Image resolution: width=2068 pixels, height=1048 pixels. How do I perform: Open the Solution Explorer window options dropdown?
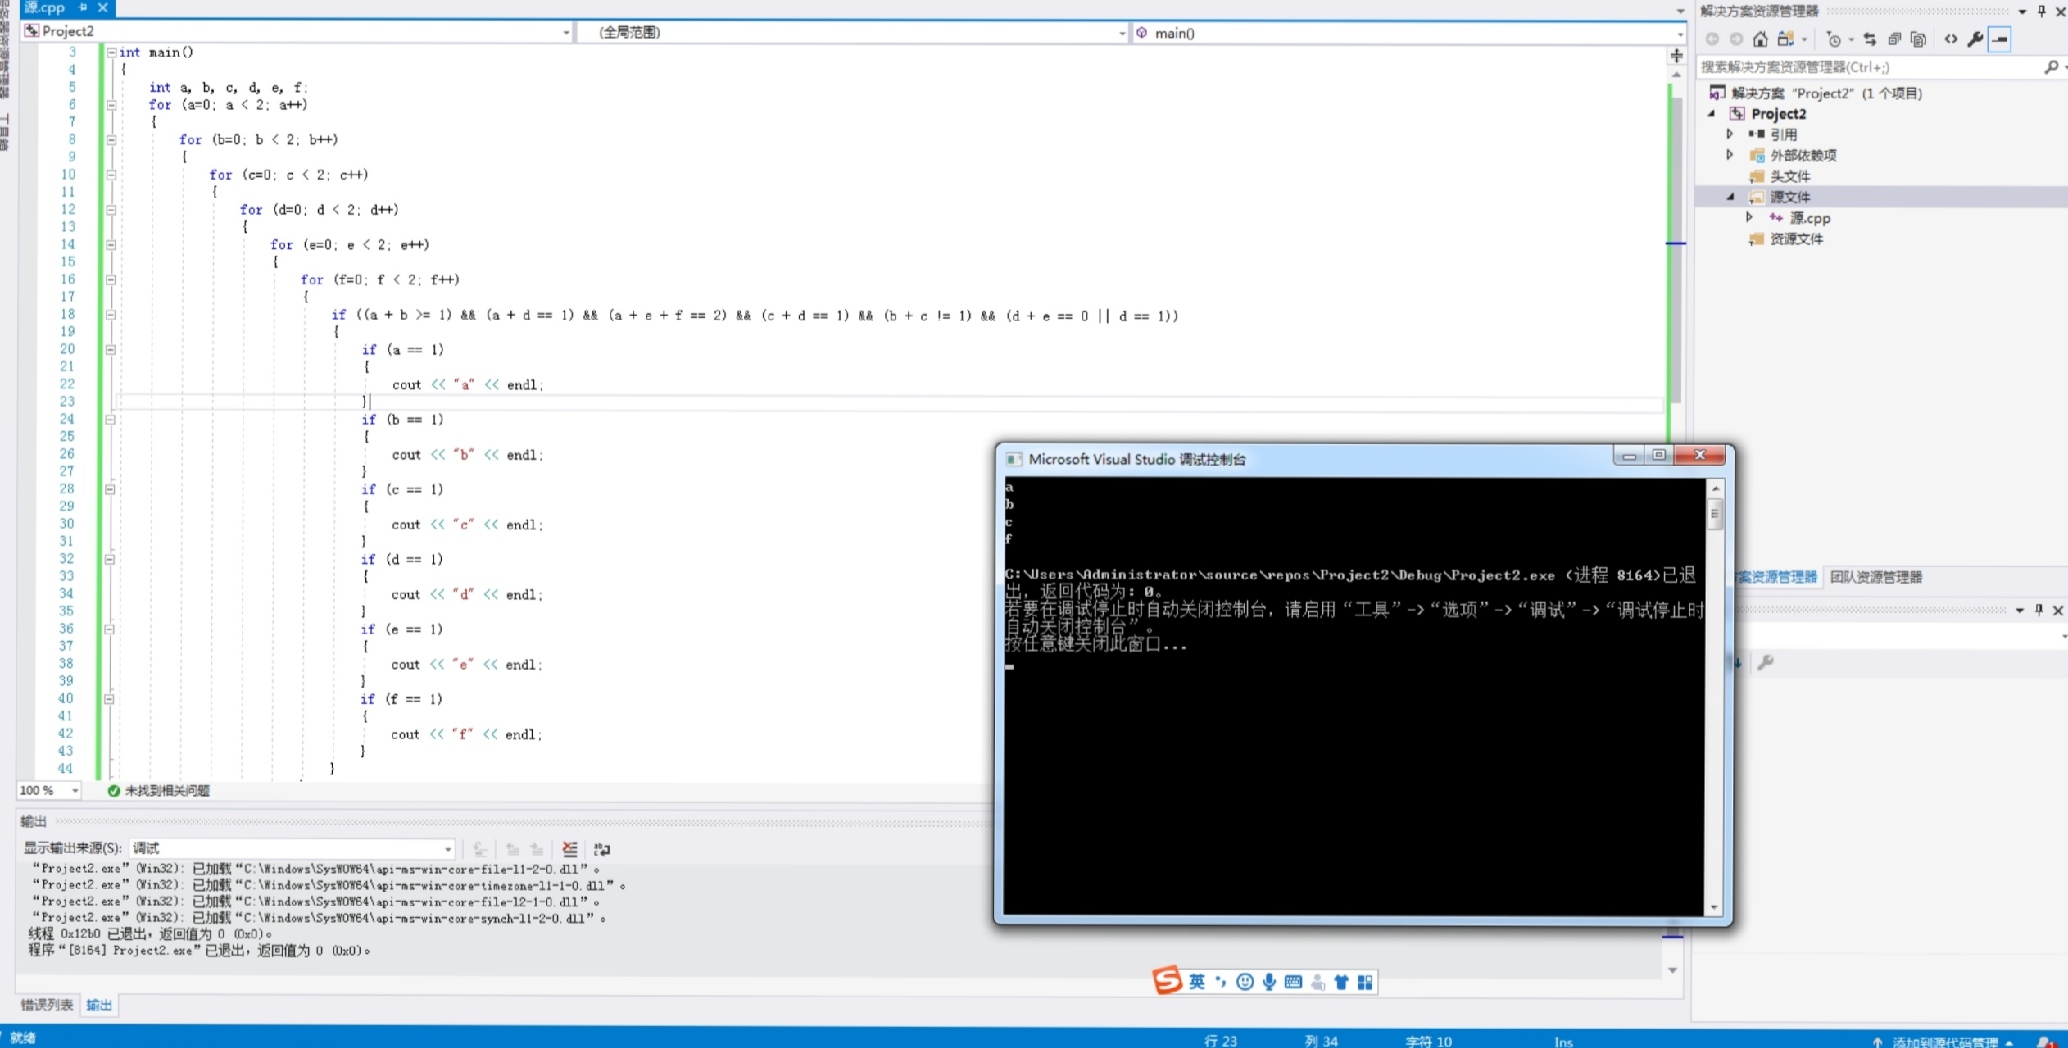tap(2022, 11)
